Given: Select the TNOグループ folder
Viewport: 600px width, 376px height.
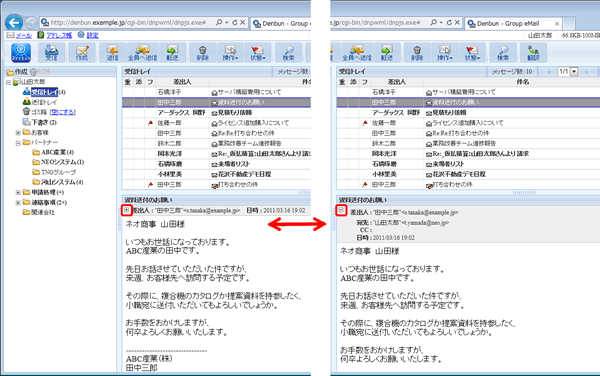Looking at the screenshot, I should pos(58,172).
